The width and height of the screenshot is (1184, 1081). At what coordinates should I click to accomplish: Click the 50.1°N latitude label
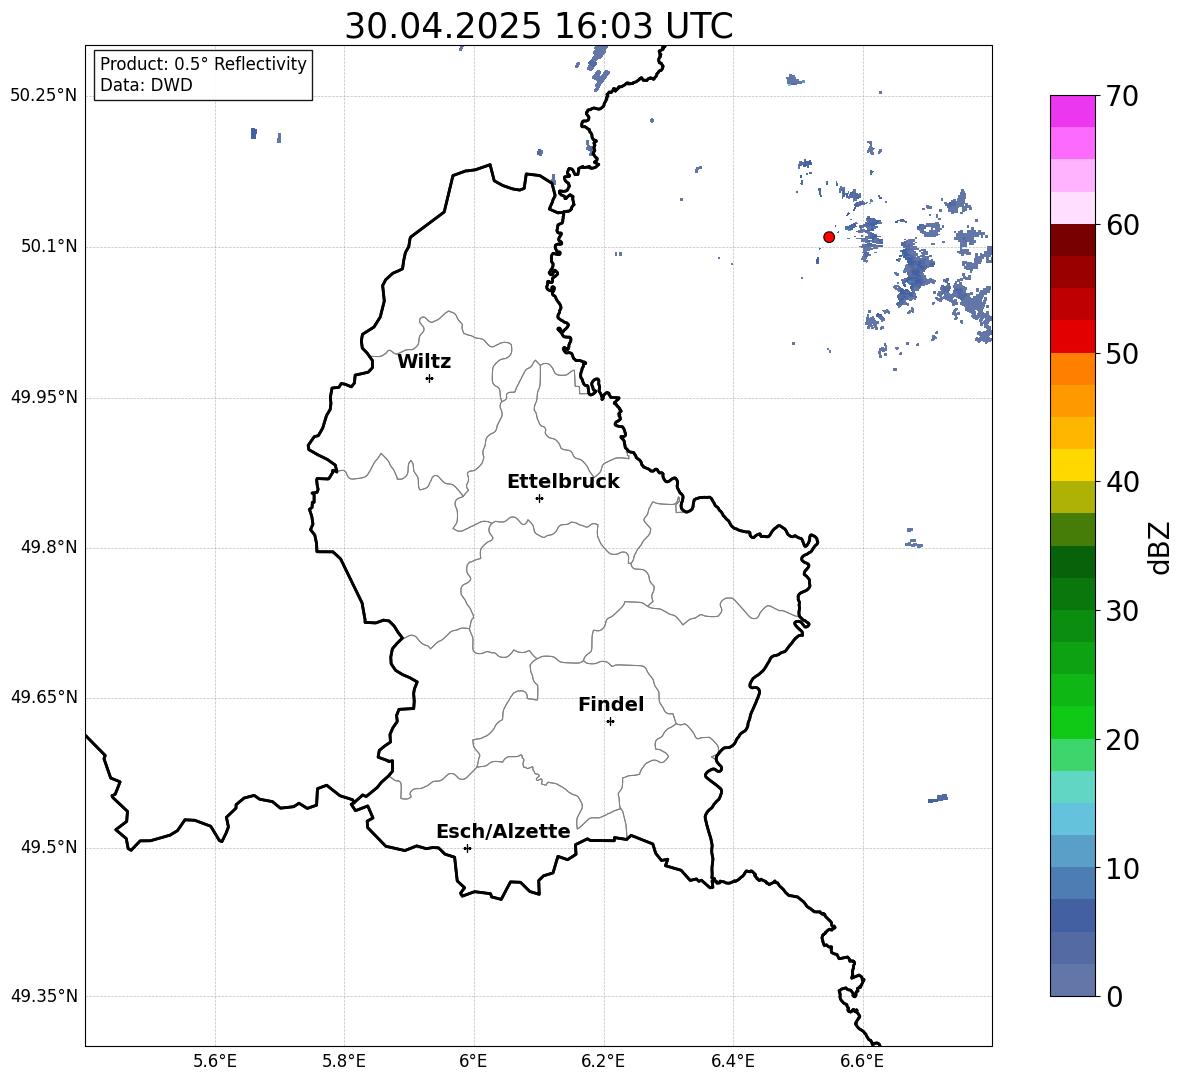click(x=49, y=247)
